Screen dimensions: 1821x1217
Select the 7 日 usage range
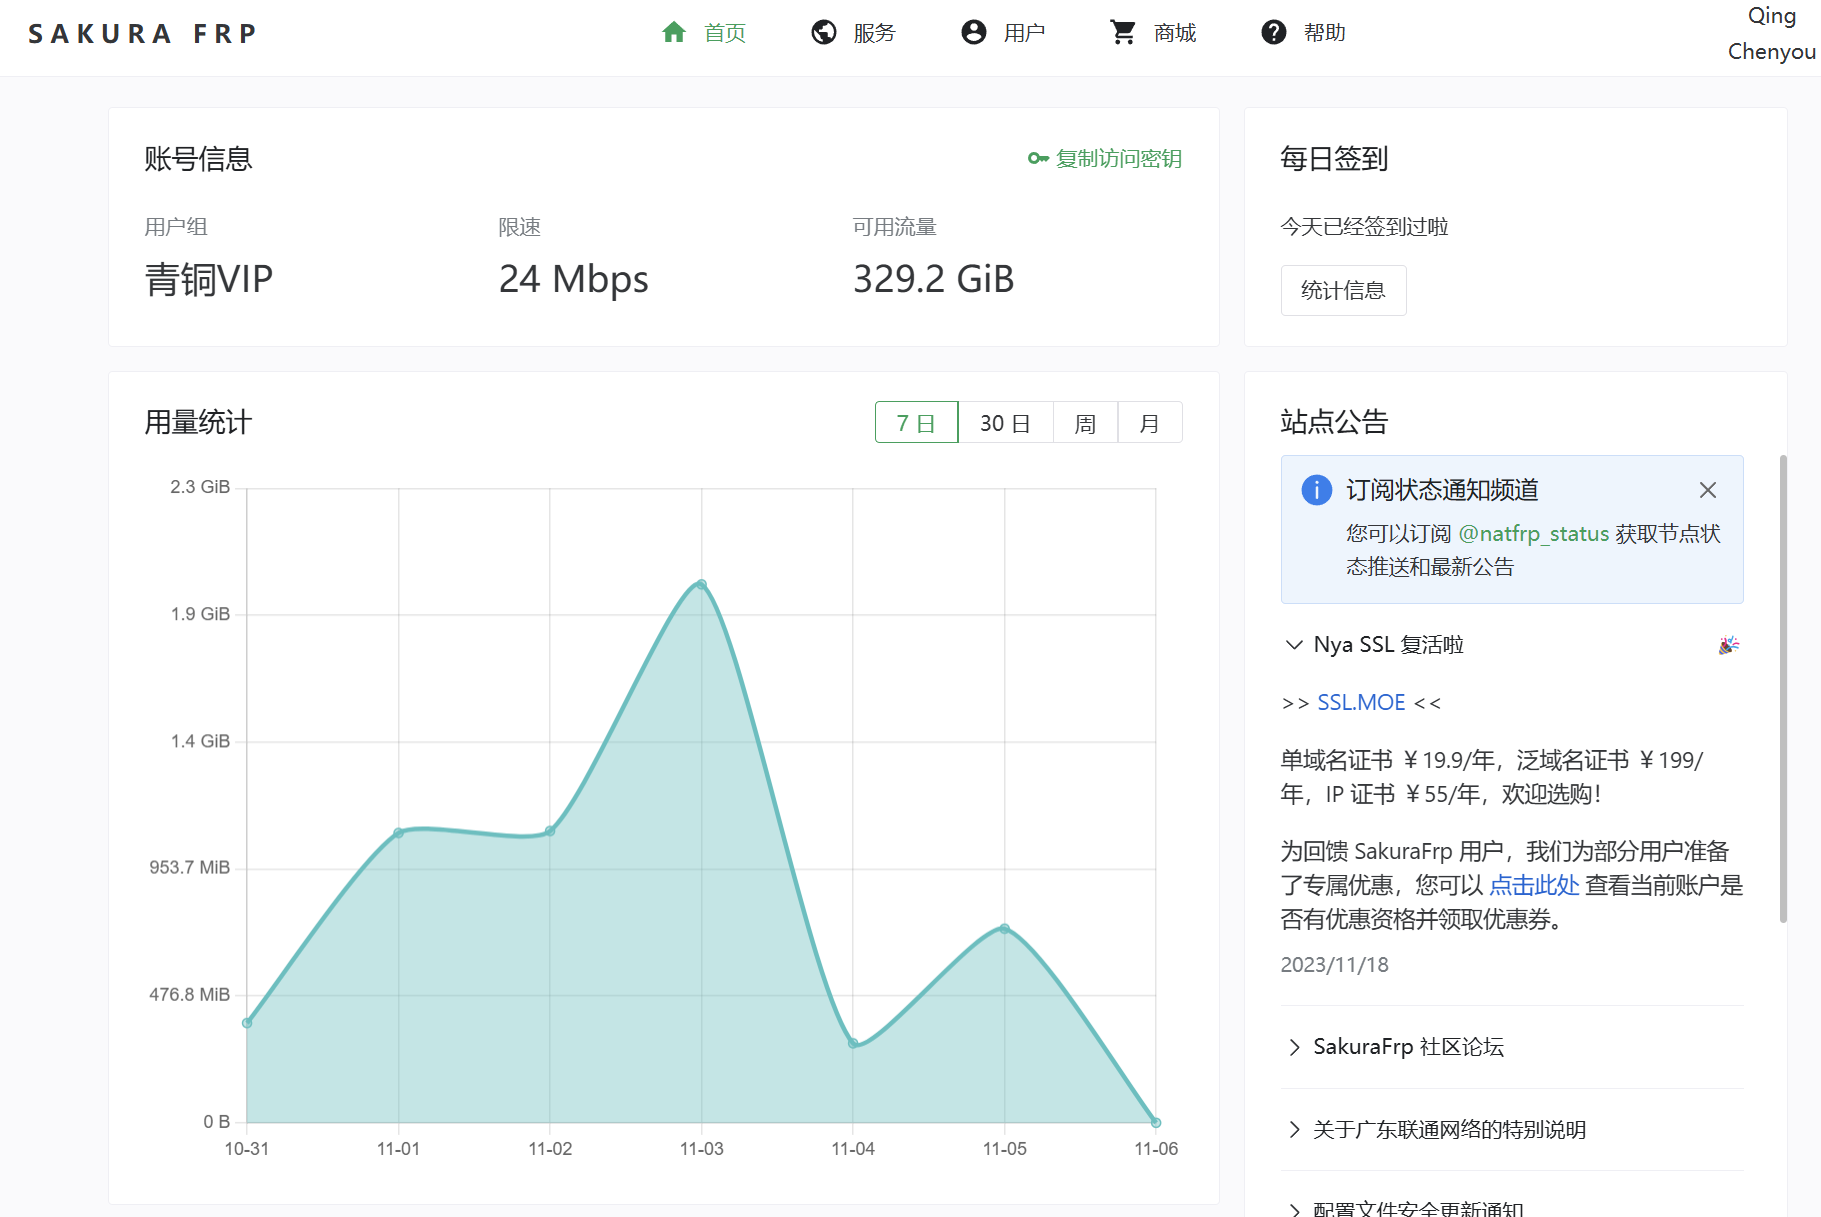pos(916,423)
